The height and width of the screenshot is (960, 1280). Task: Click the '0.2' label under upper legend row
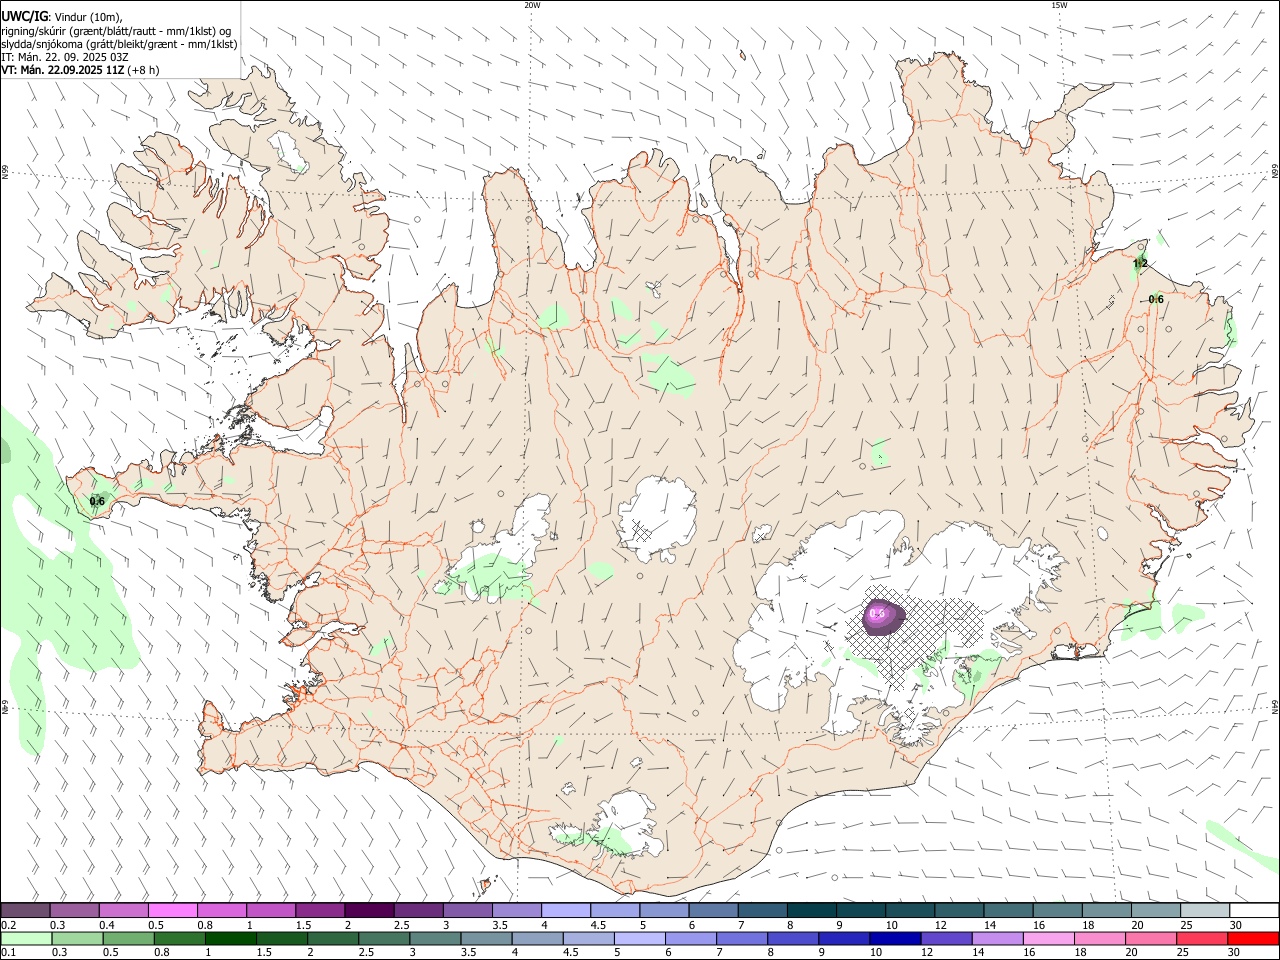[x=8, y=925]
